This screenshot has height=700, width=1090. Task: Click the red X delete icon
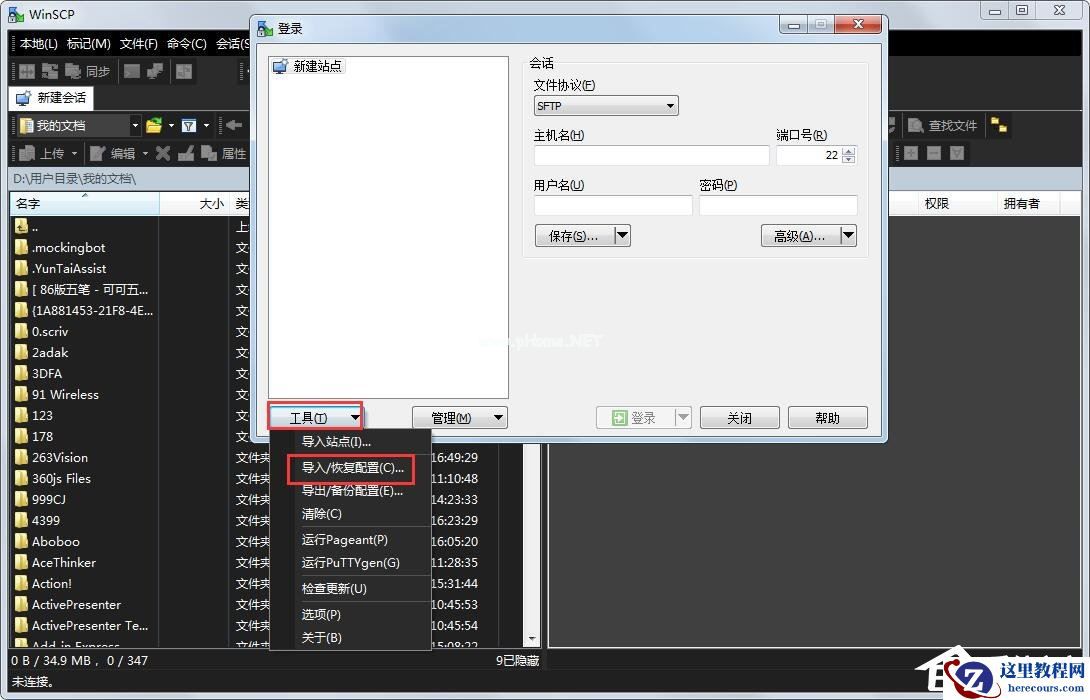pos(163,153)
